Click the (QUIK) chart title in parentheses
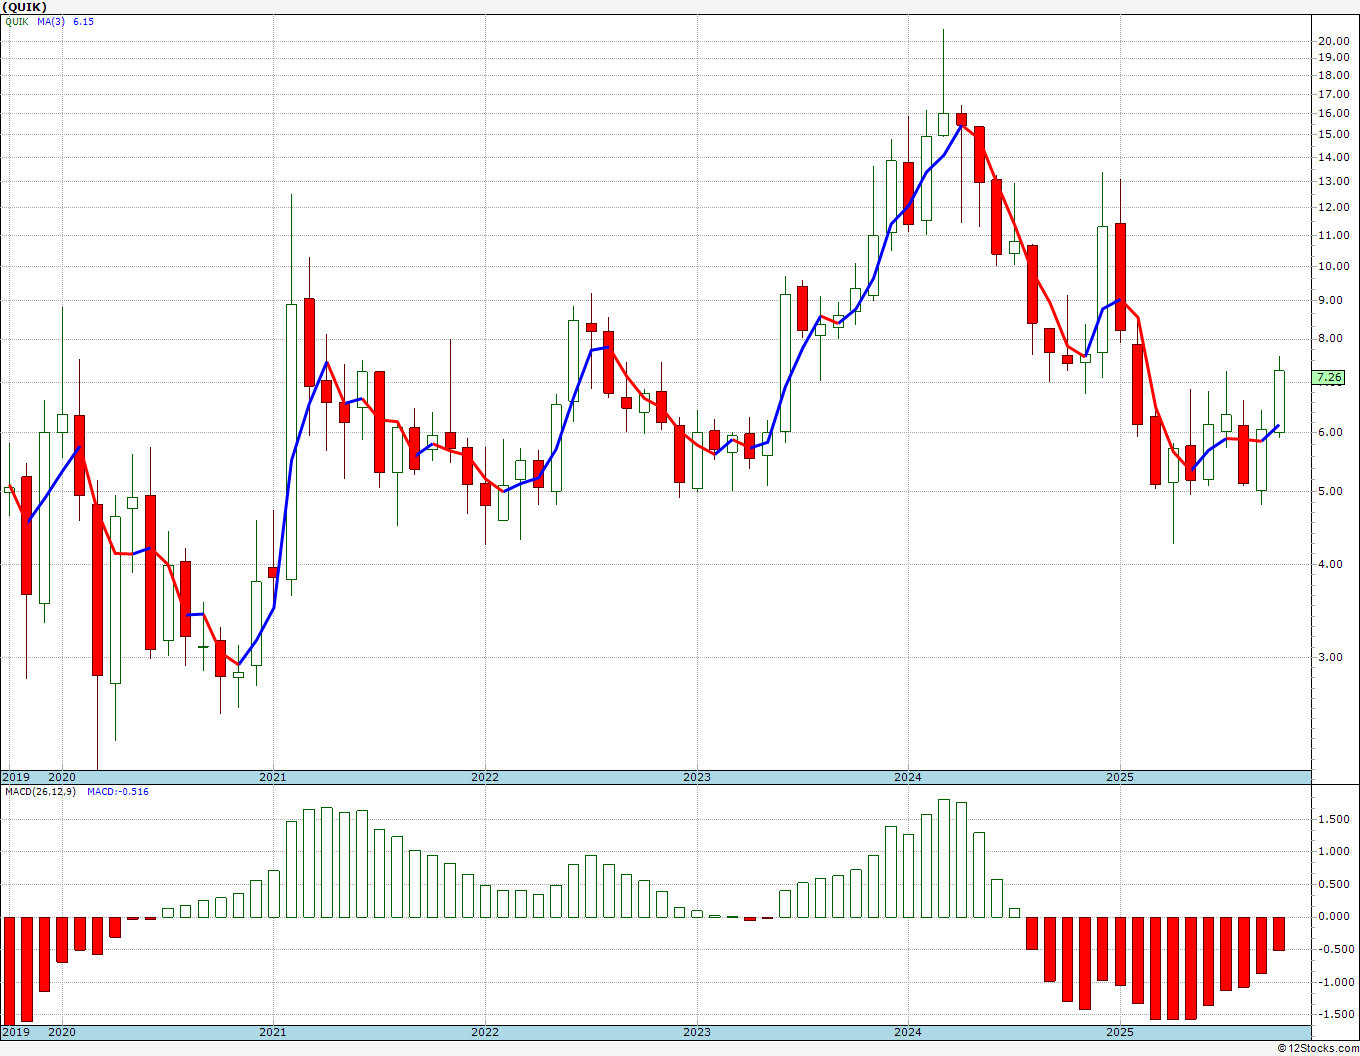Screen dimensions: 1360x1056 25,7
